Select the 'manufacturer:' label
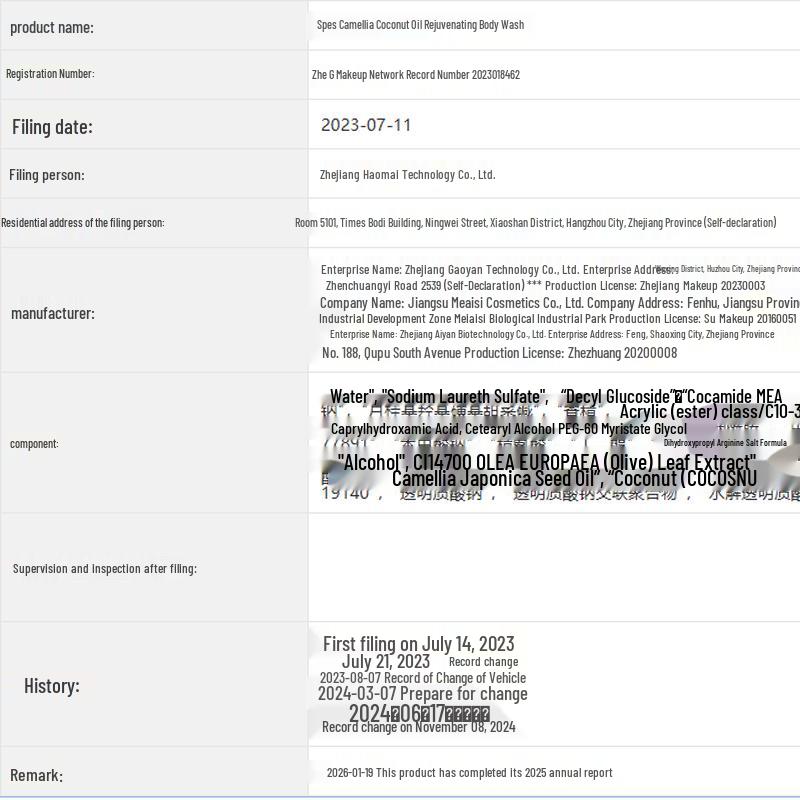This screenshot has height=800, width=800. coord(53,313)
